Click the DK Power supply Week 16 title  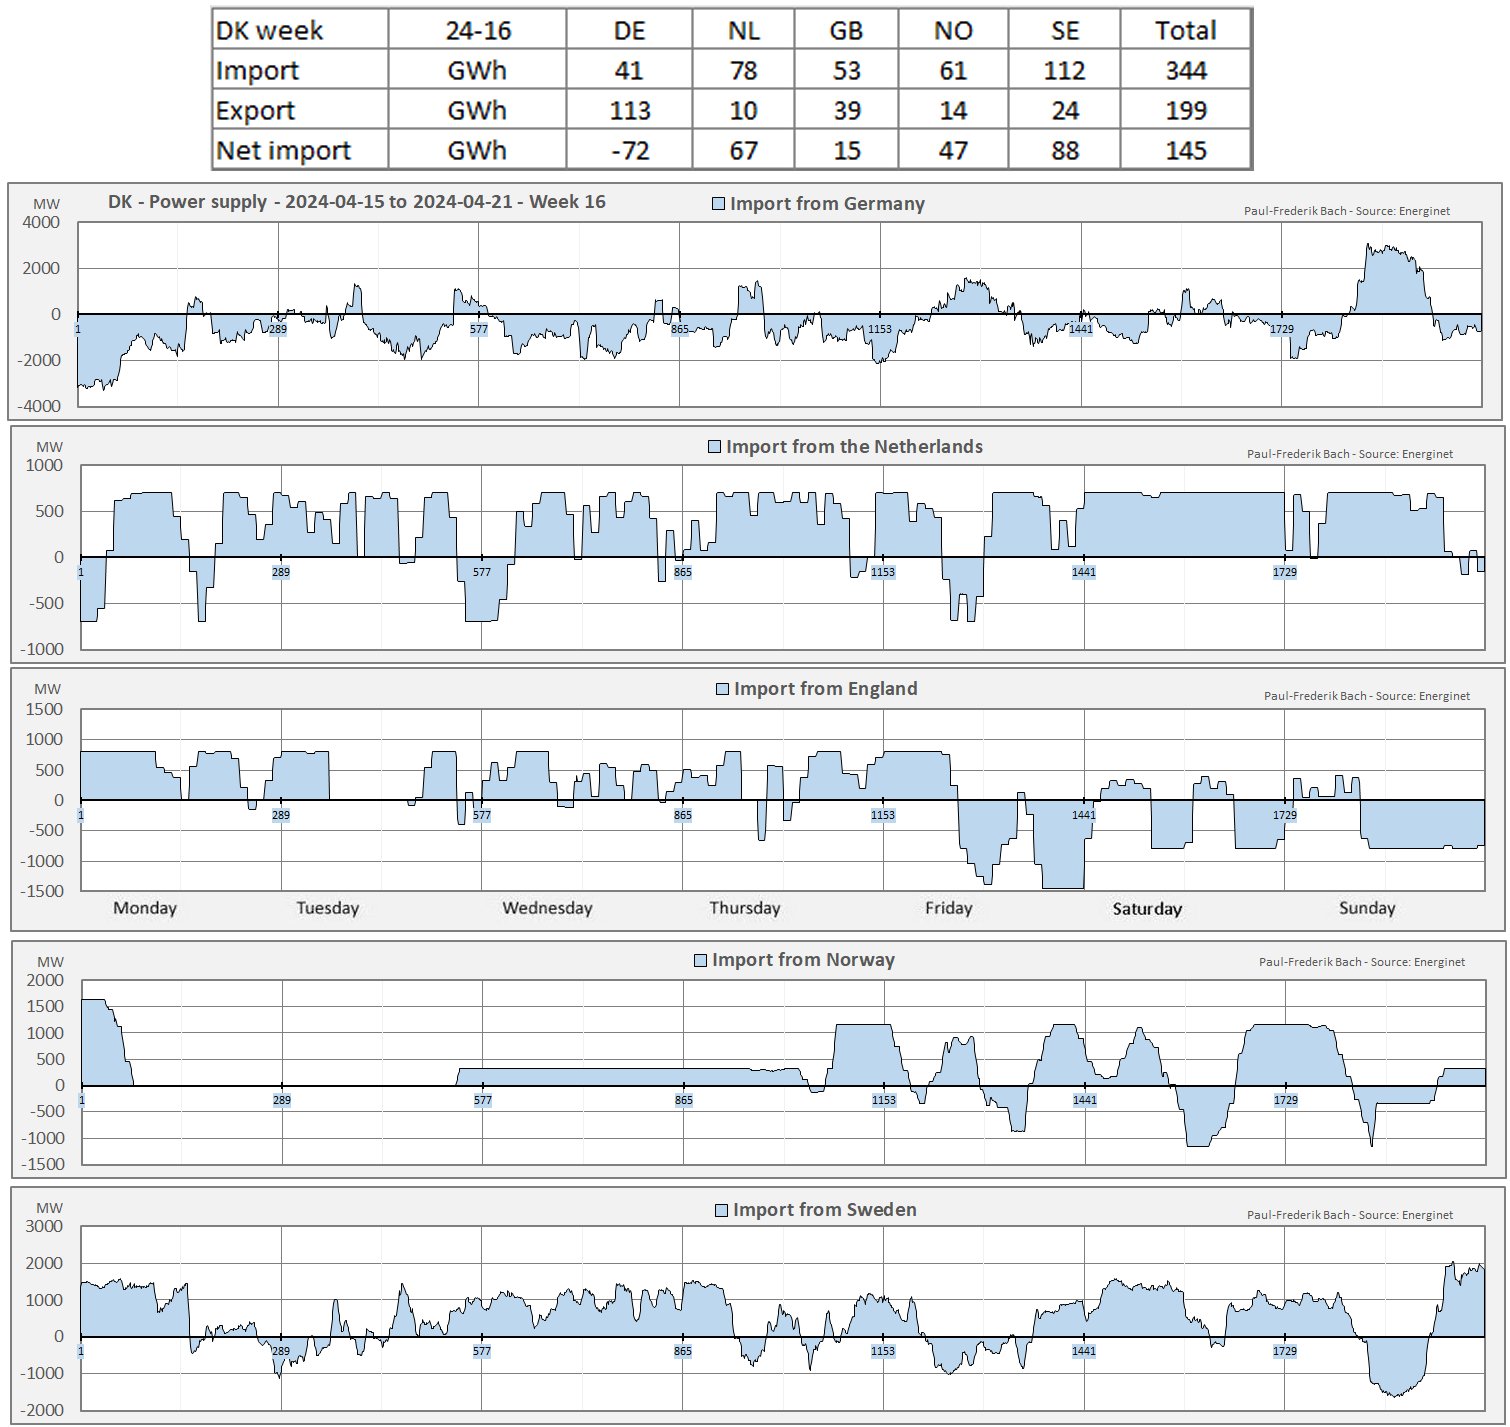(x=356, y=202)
